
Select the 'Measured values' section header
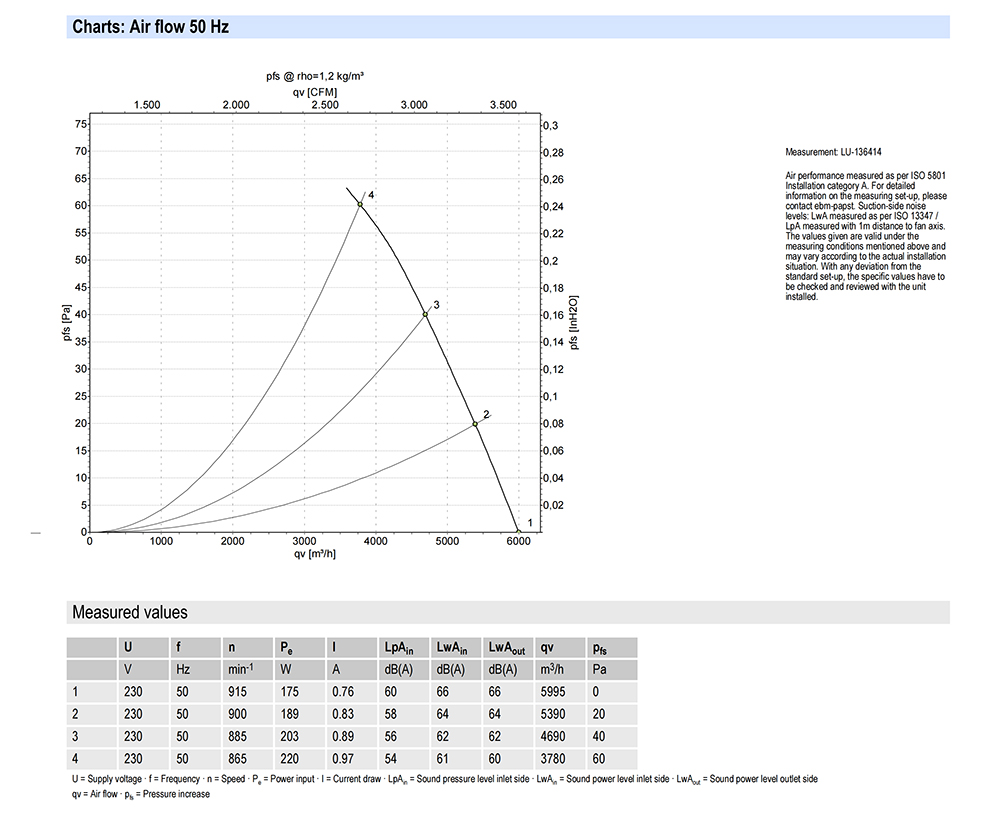(130, 612)
